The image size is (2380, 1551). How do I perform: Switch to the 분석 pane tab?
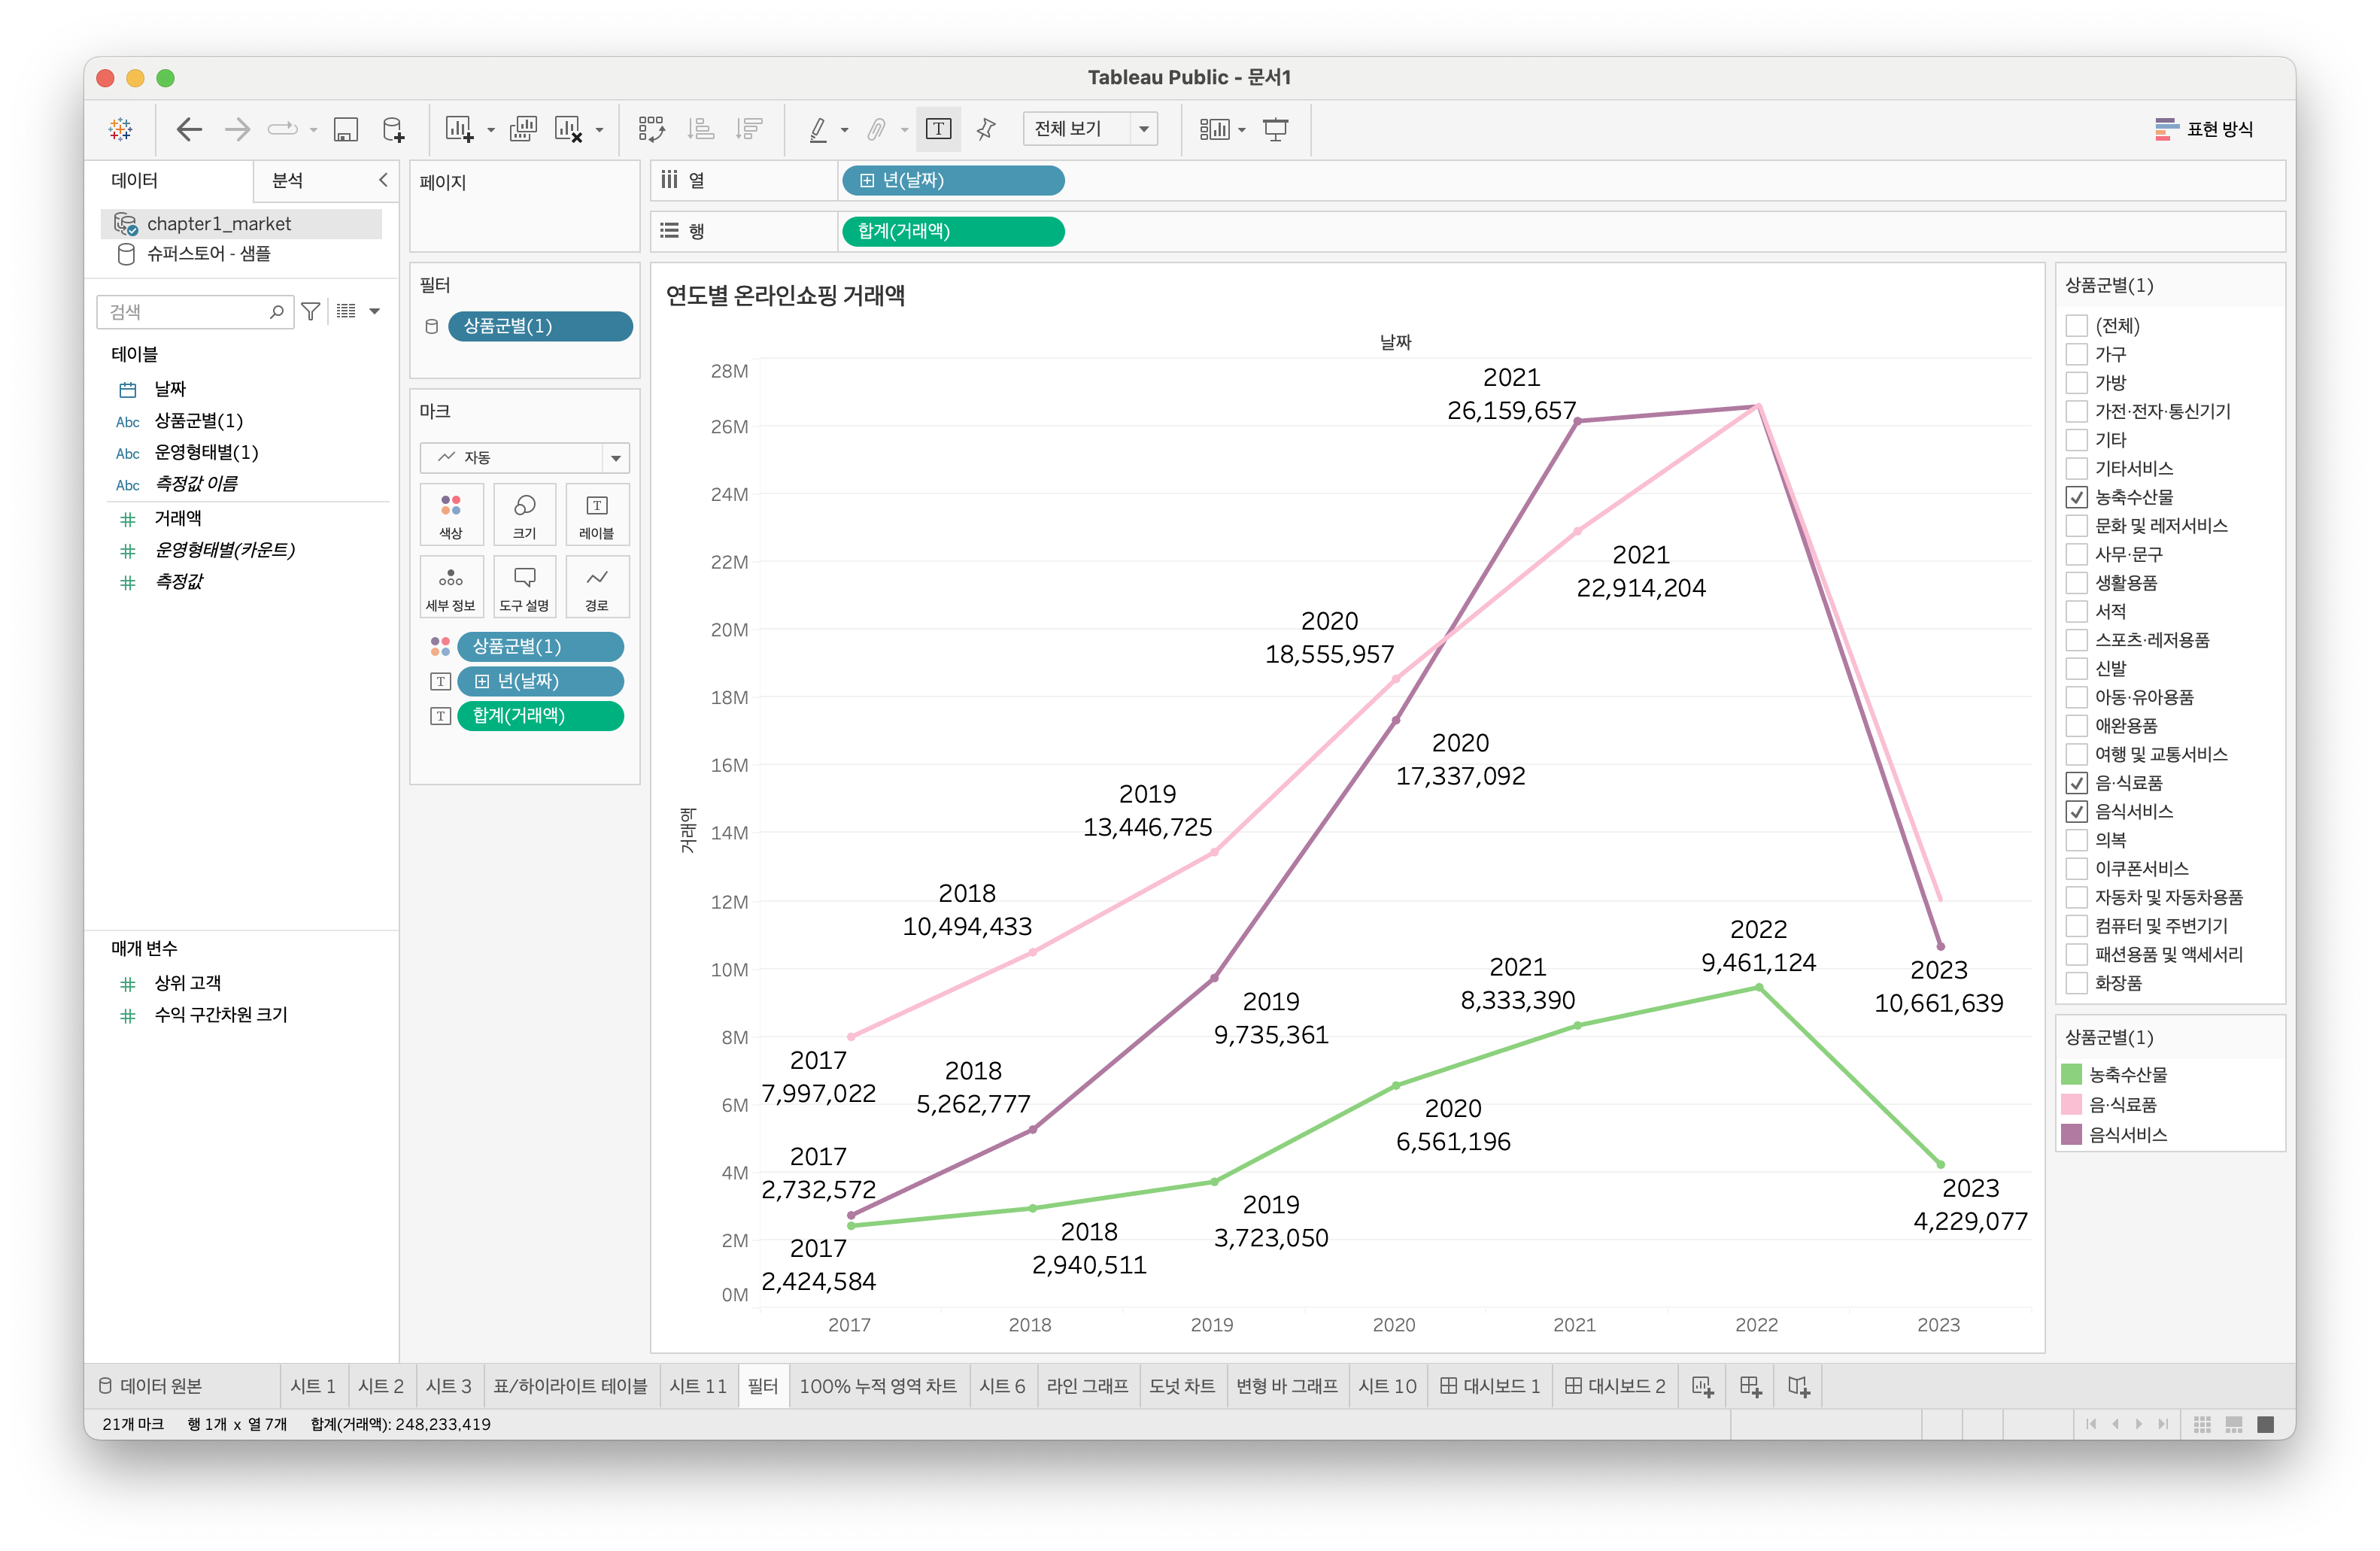[x=288, y=180]
